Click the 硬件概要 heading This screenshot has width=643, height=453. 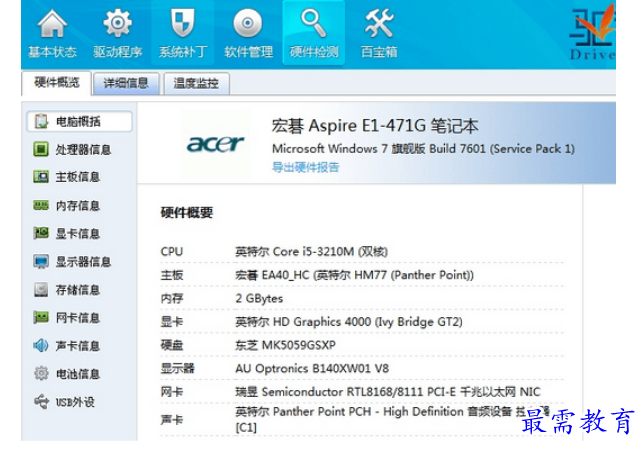(187, 212)
